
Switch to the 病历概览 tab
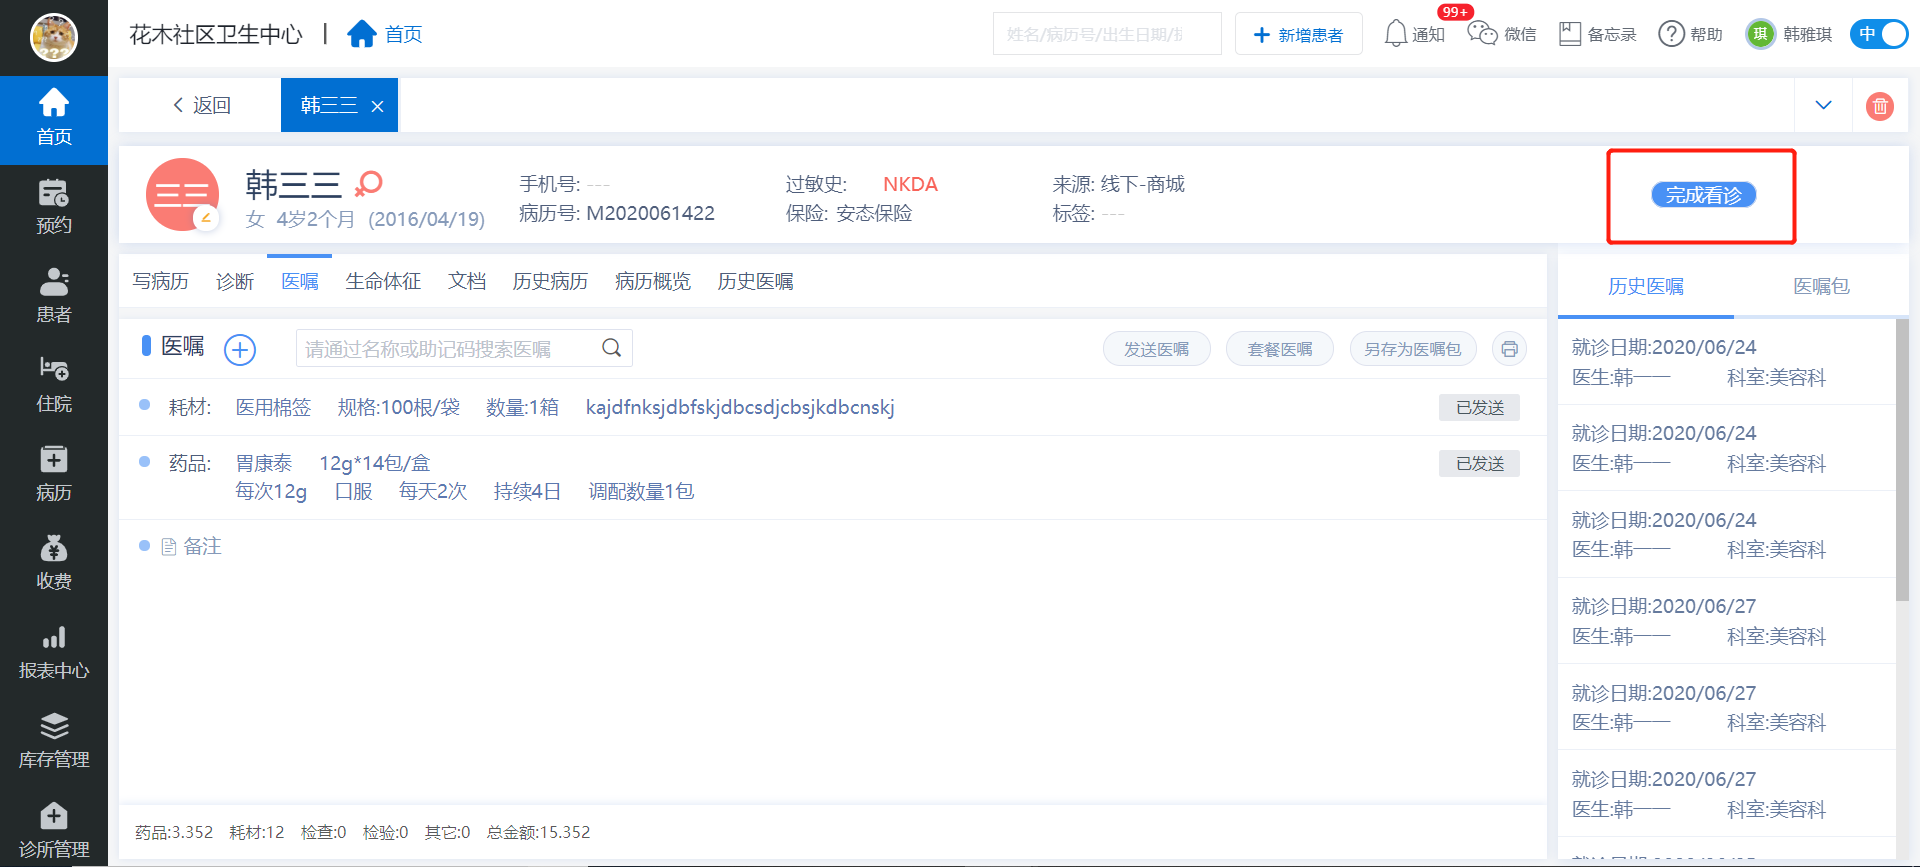point(653,281)
